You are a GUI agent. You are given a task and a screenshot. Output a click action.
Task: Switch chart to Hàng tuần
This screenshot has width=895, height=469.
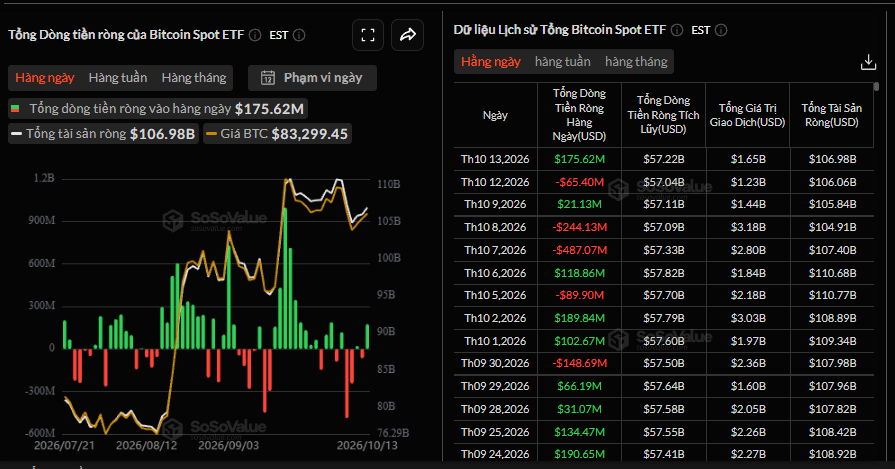tap(118, 78)
